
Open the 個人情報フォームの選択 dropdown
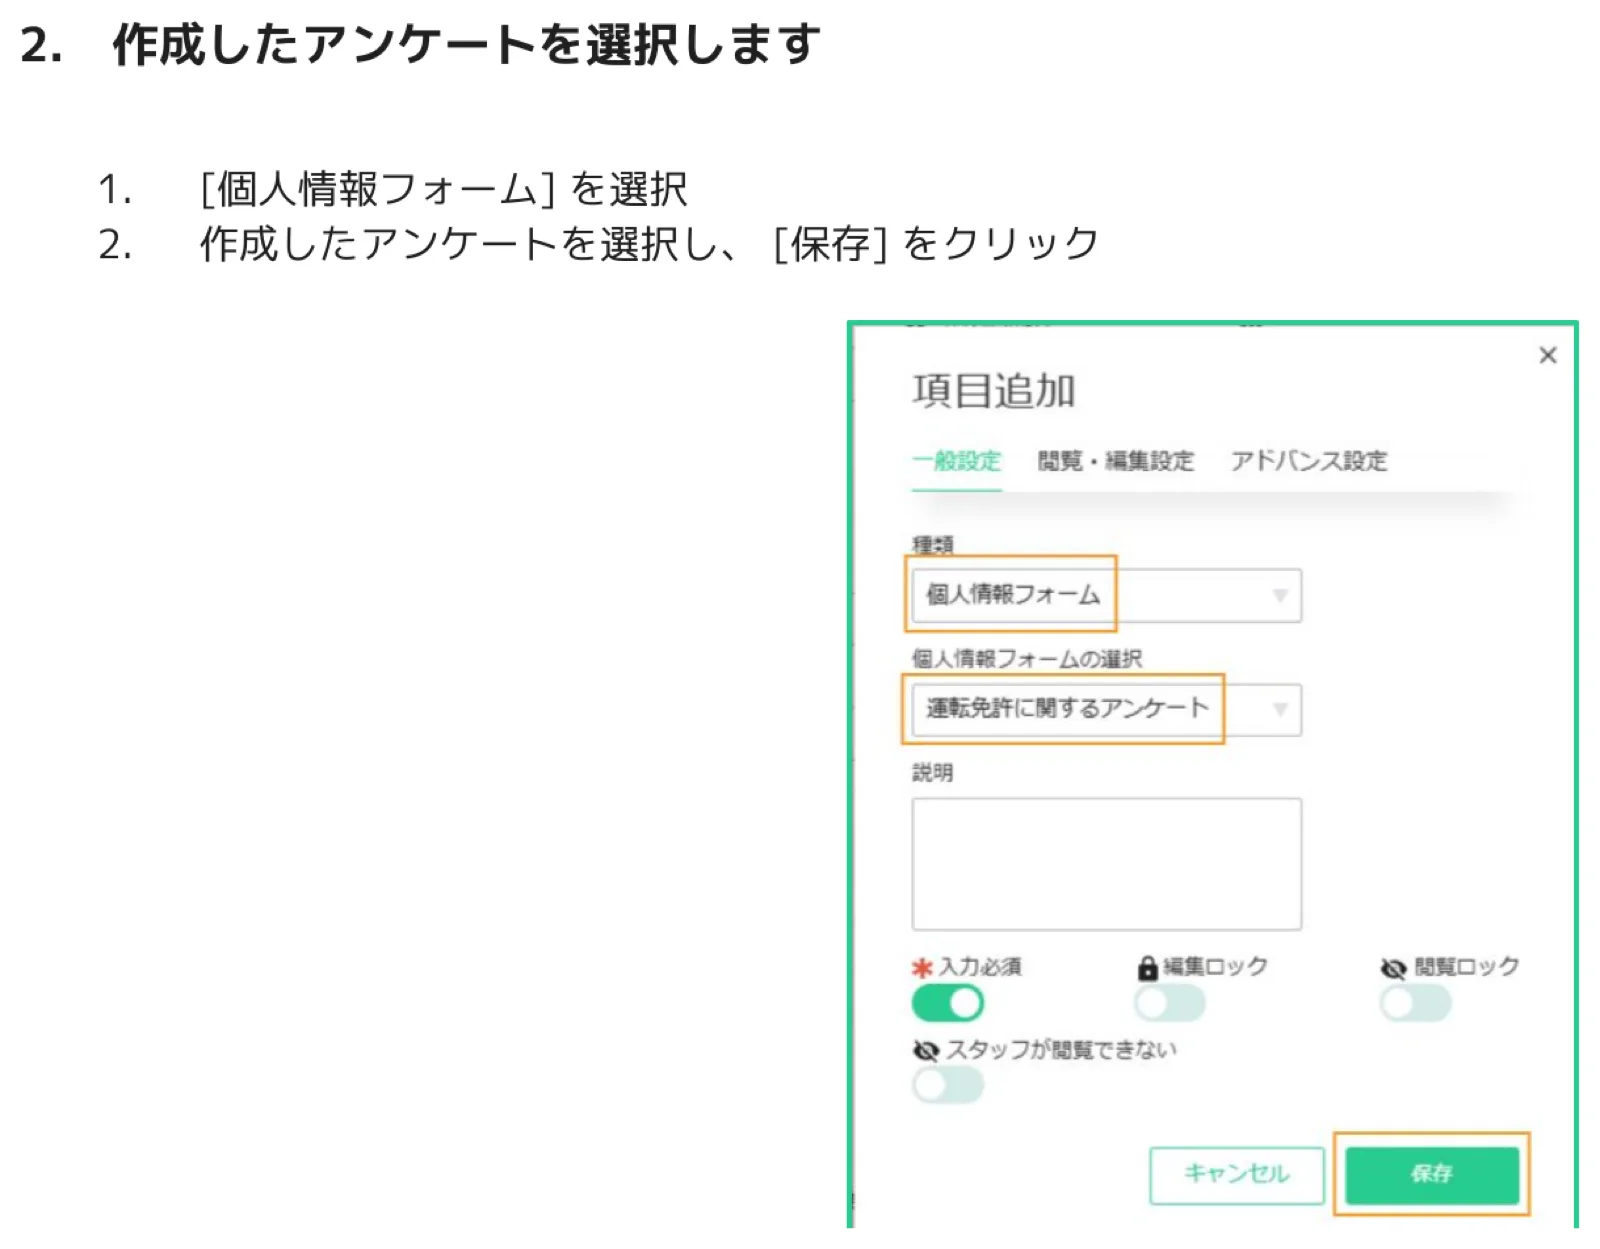1106,709
